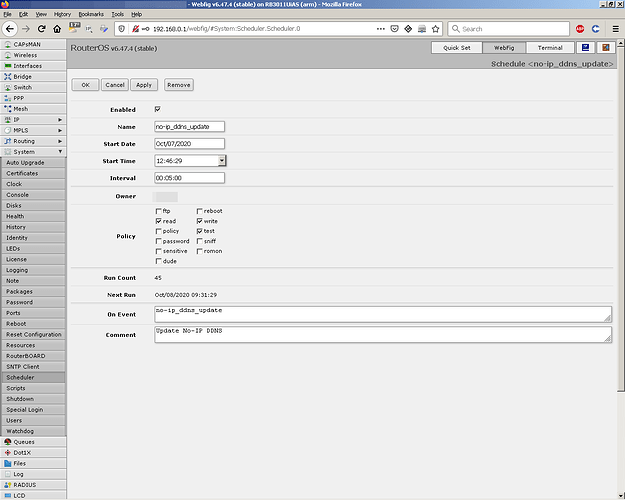The image size is (625, 500).
Task: Open the Start Time dropdown arrow
Action: [222, 161]
